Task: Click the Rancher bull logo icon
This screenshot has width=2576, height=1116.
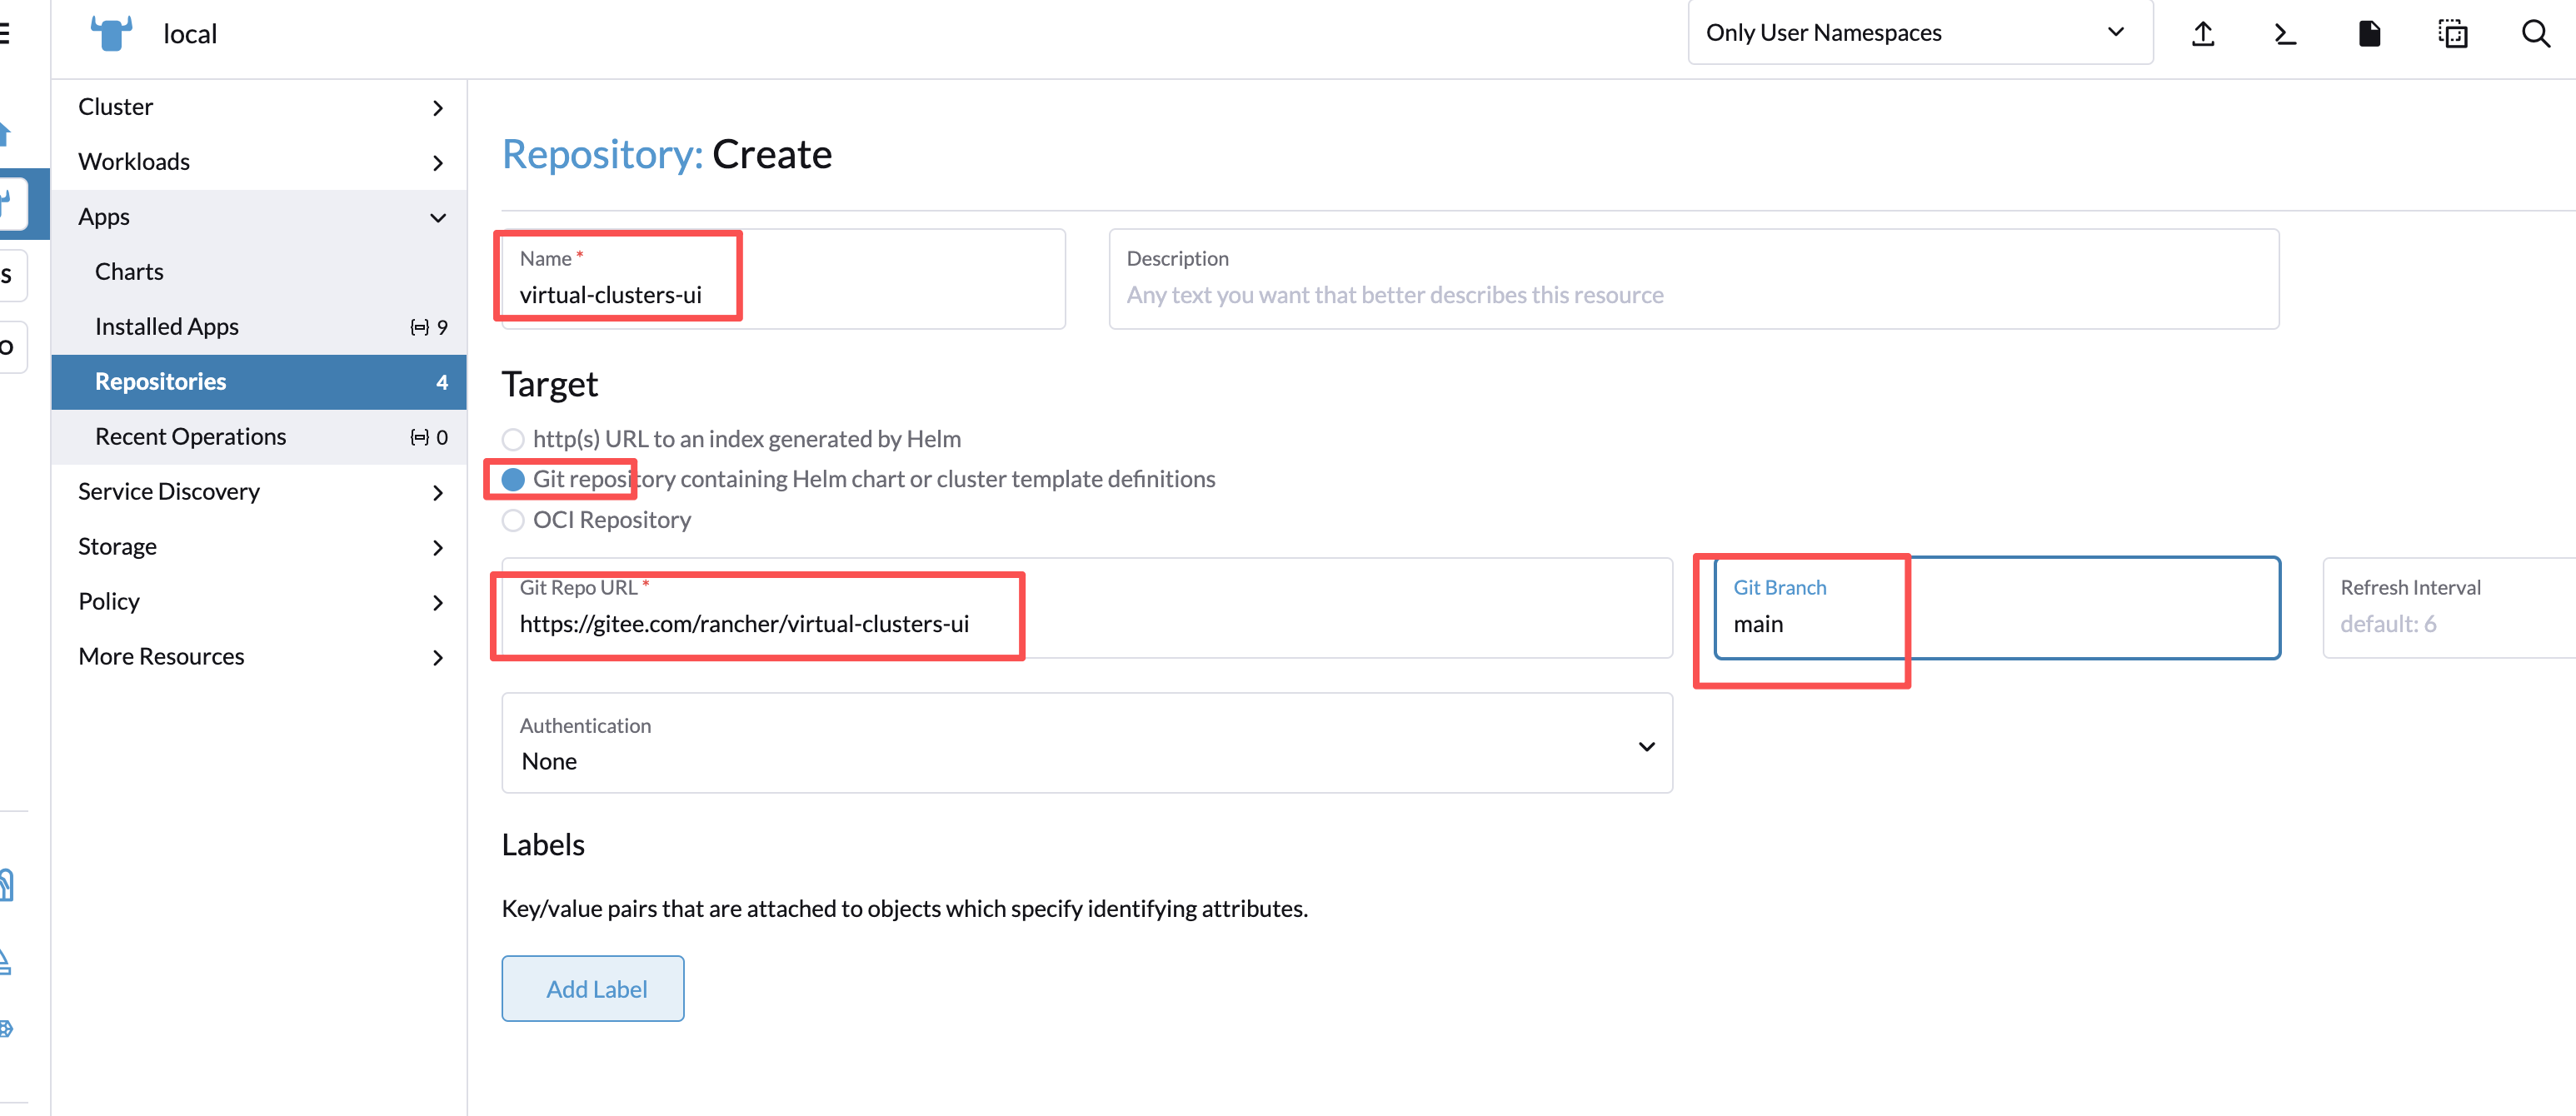Action: [111, 33]
